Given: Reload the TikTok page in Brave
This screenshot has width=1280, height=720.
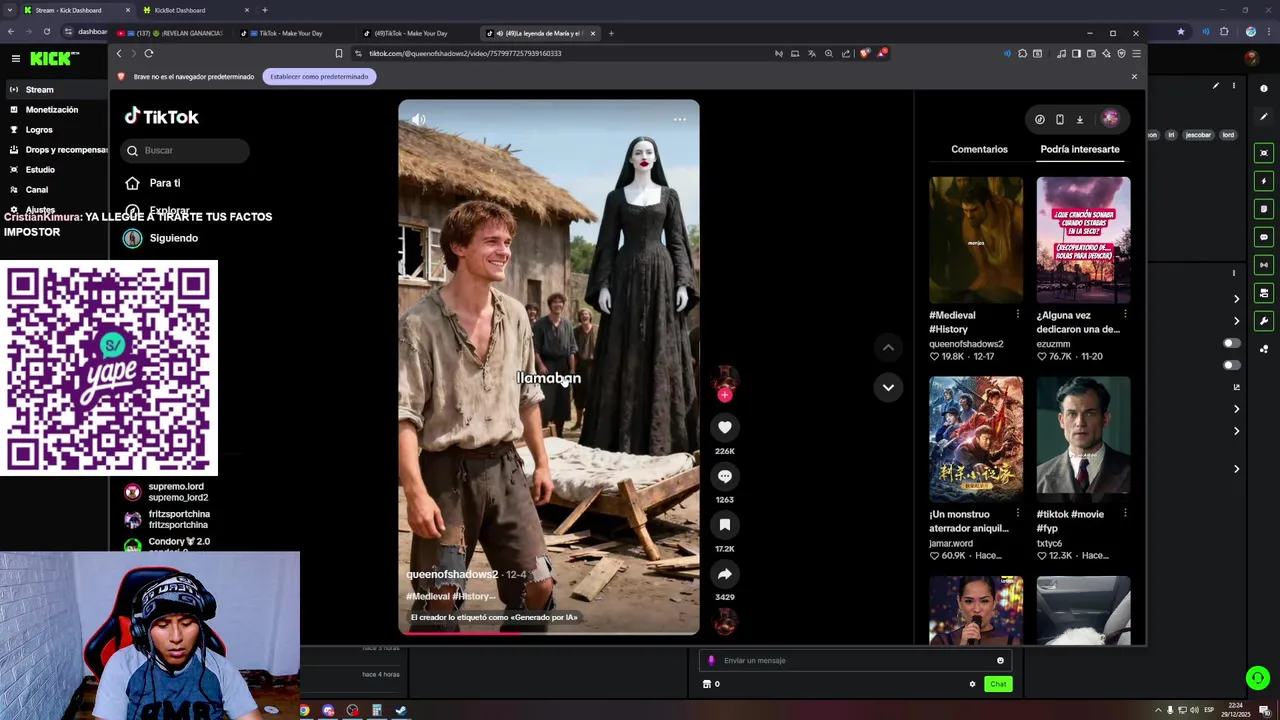Looking at the screenshot, I should pos(149,53).
